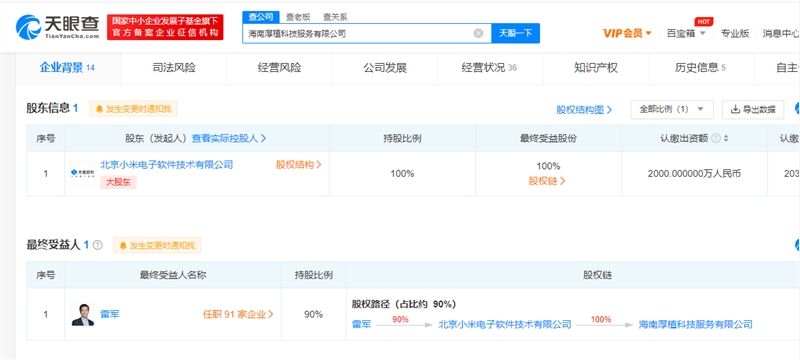Click the 最终受益人名称 column header
The width and height of the screenshot is (800, 360).
coord(173,275)
